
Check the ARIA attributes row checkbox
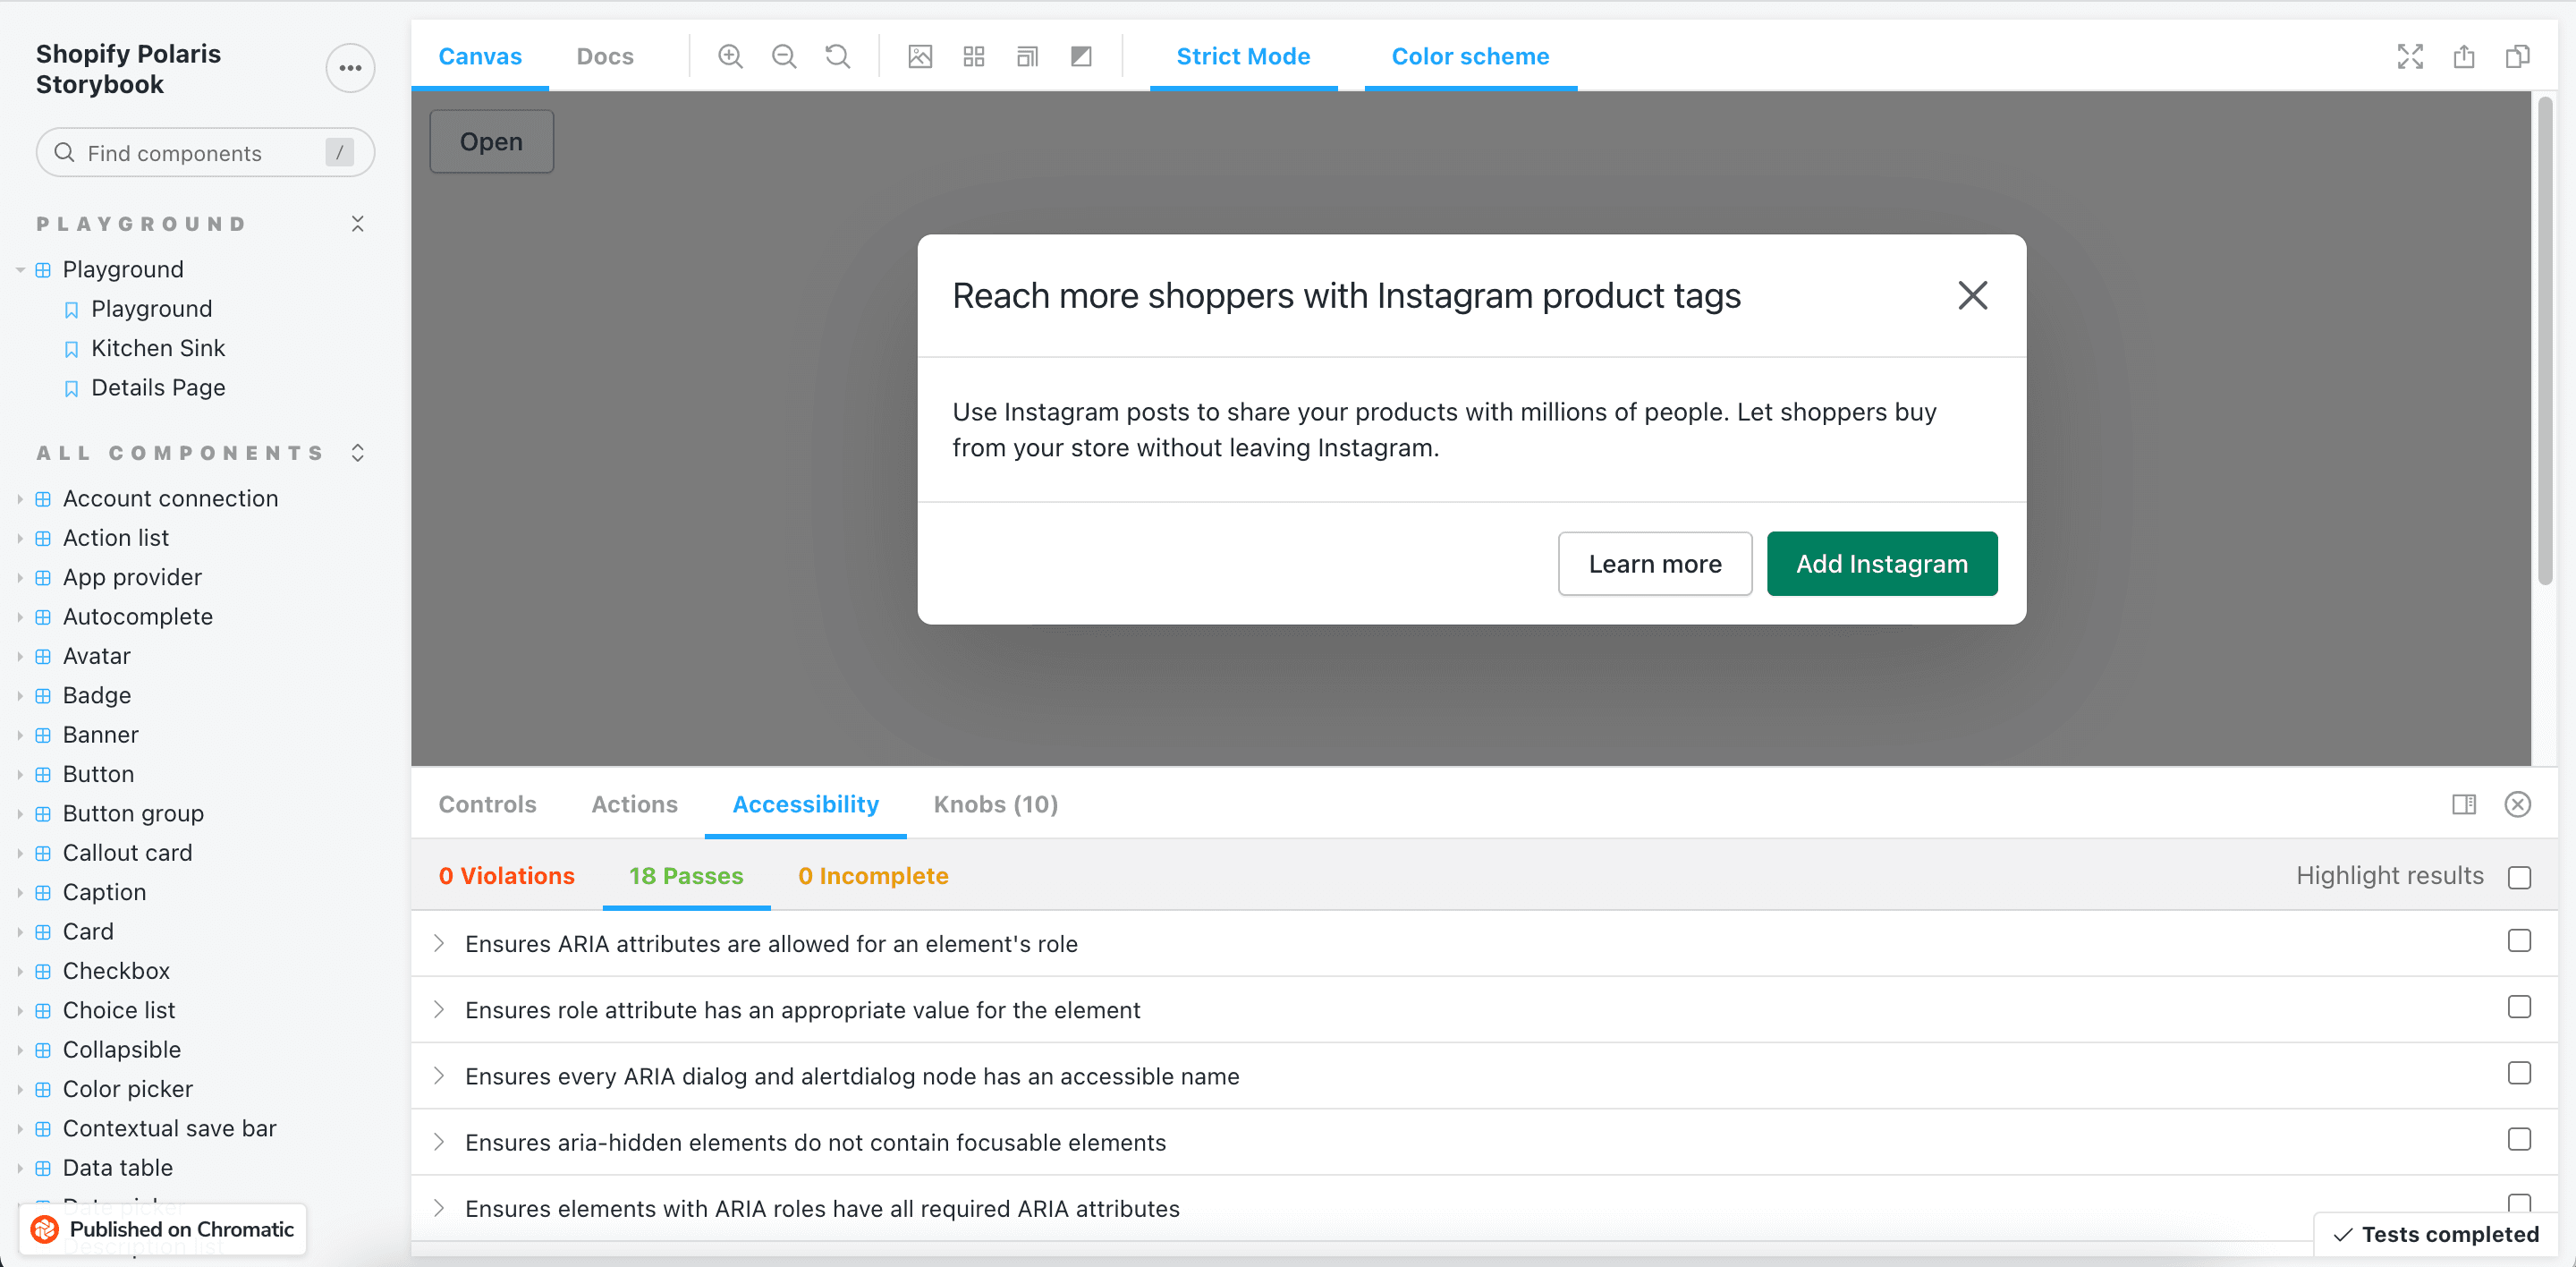point(2519,941)
